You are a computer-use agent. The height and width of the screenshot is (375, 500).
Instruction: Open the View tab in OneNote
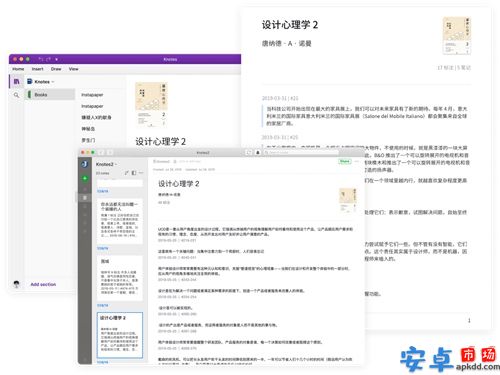(x=74, y=69)
